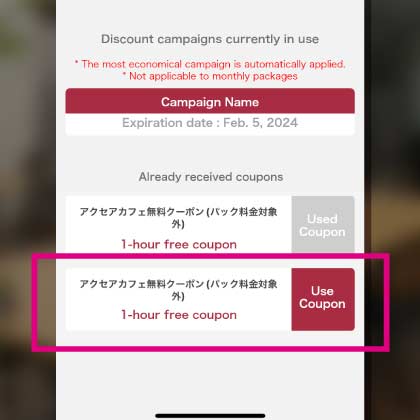Viewport: 420px width, 420px height.
Task: Tap the Japanese title of the used coupon
Action: (178, 217)
